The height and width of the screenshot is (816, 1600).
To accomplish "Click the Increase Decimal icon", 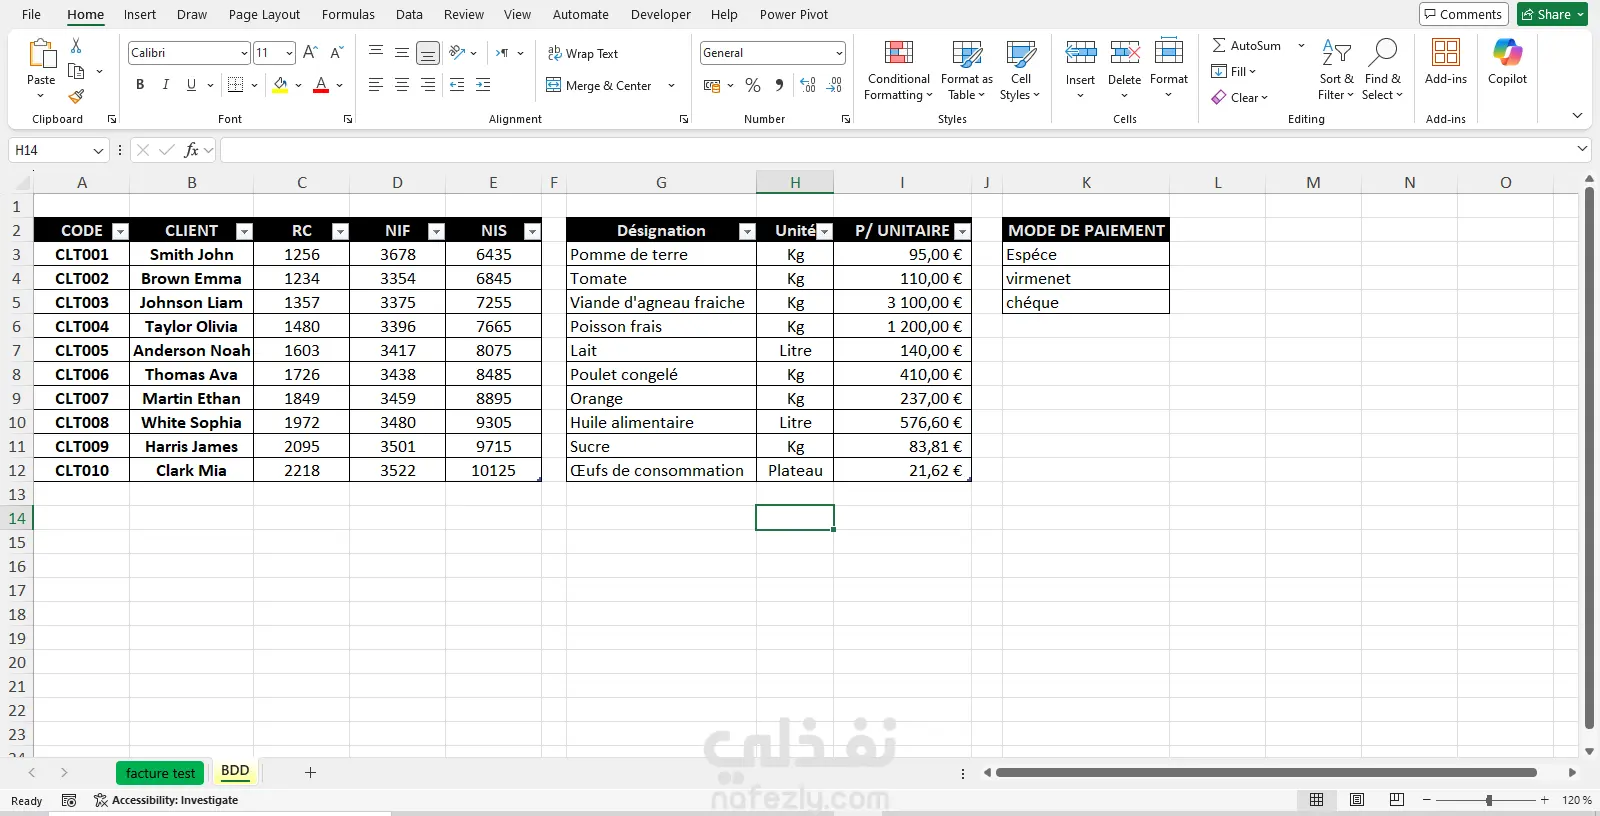I will [x=808, y=85].
